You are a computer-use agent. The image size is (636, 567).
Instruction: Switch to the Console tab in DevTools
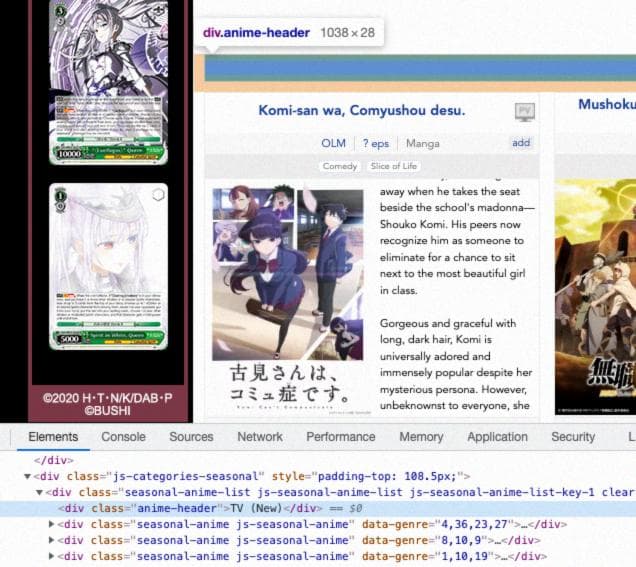[123, 437]
